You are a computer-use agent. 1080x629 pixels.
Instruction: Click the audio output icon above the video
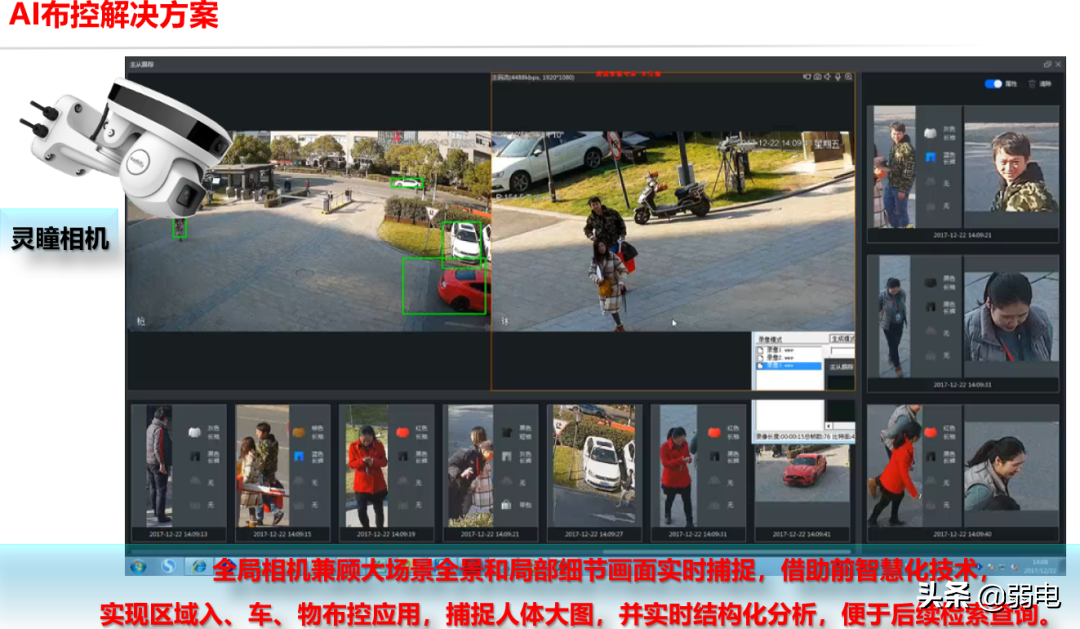[x=827, y=77]
